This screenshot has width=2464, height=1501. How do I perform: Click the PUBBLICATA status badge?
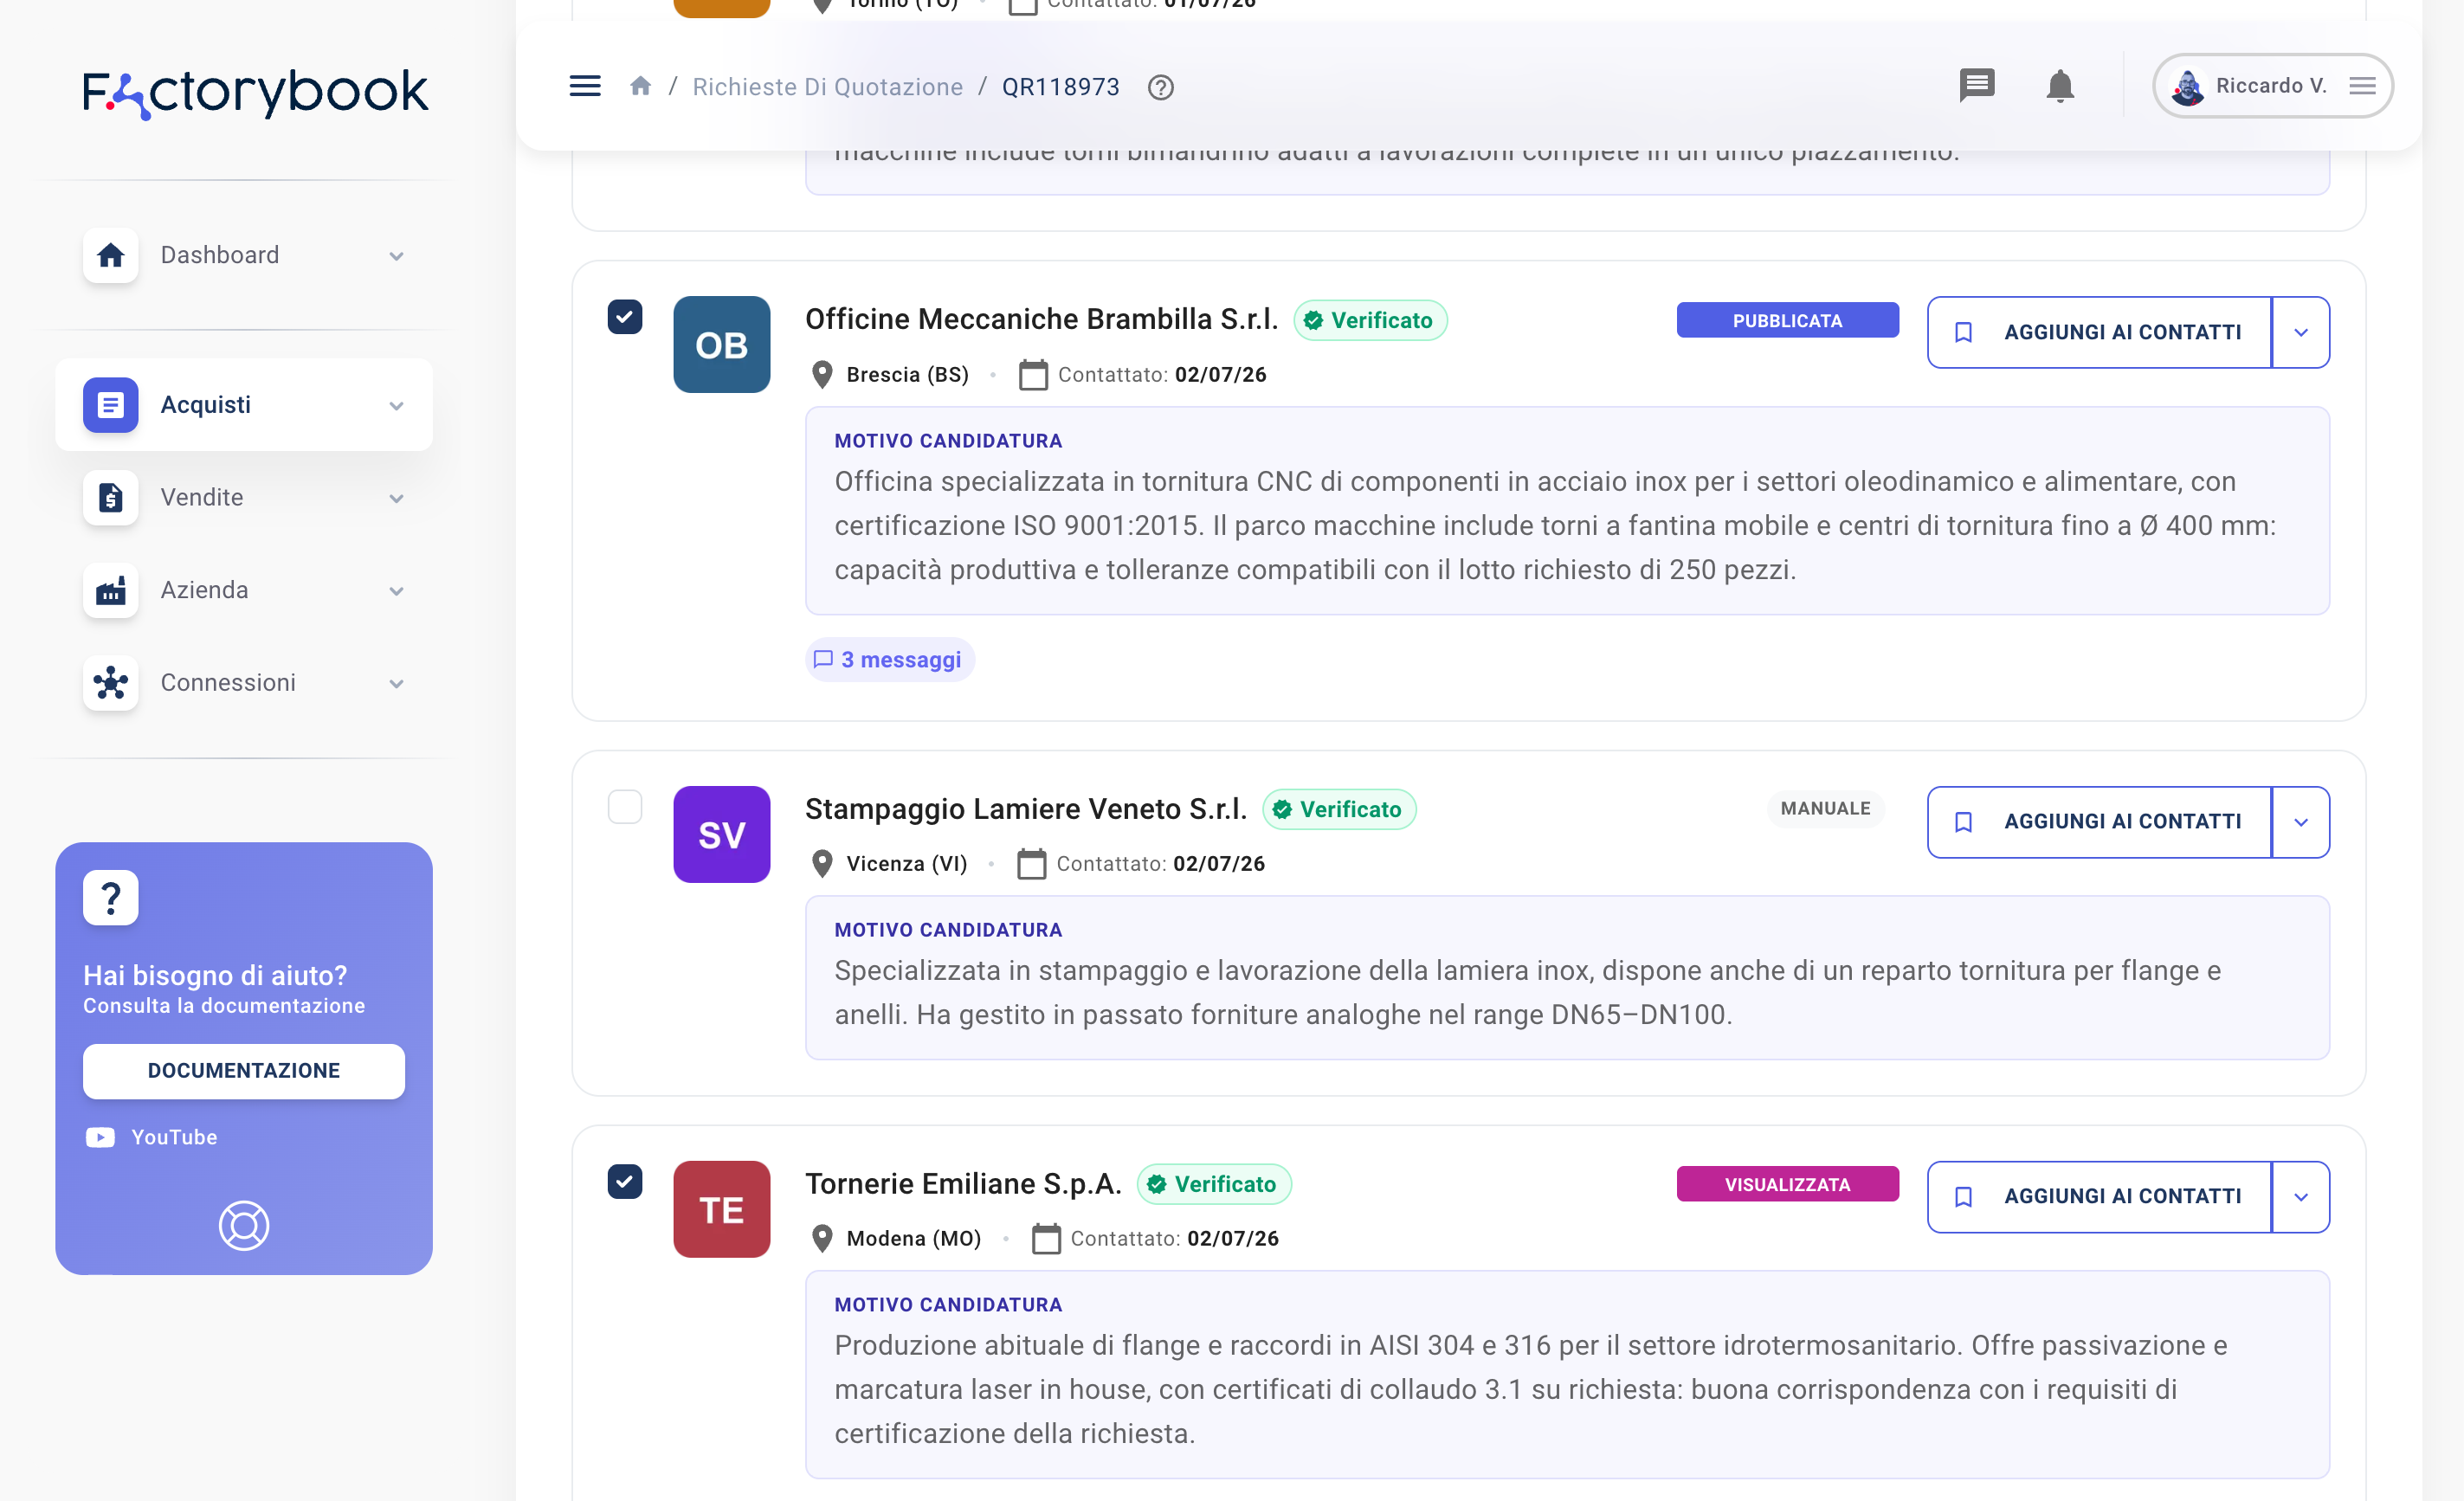(x=1787, y=320)
